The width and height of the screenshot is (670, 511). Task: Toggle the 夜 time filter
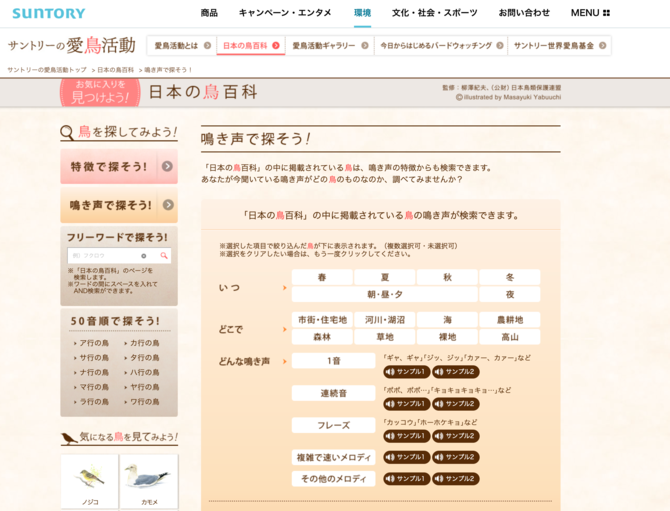coord(509,295)
